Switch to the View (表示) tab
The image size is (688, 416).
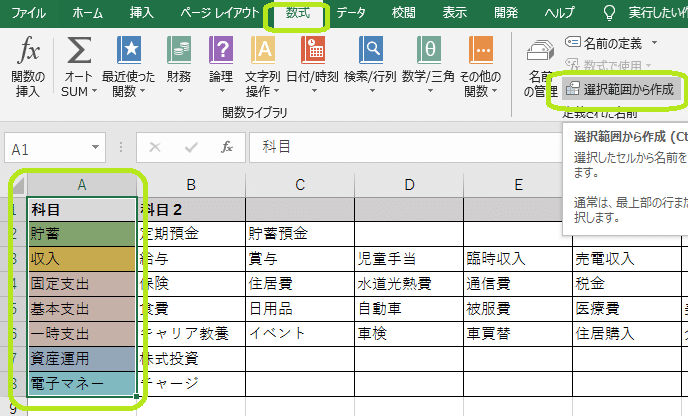[455, 13]
